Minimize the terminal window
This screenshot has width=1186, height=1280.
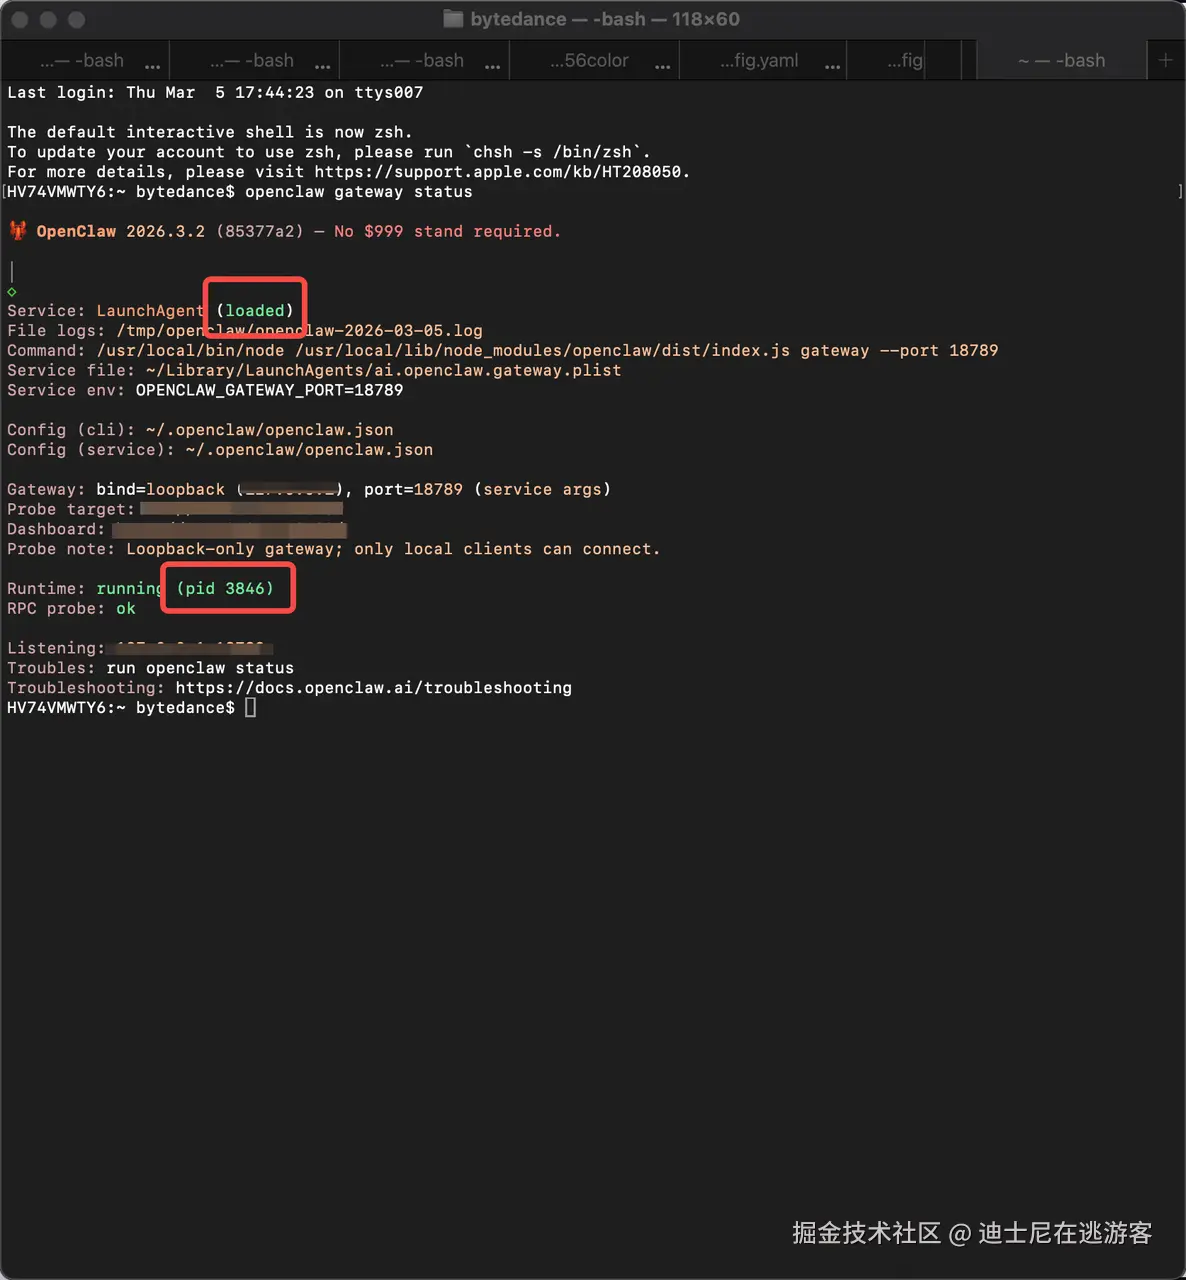(48, 19)
